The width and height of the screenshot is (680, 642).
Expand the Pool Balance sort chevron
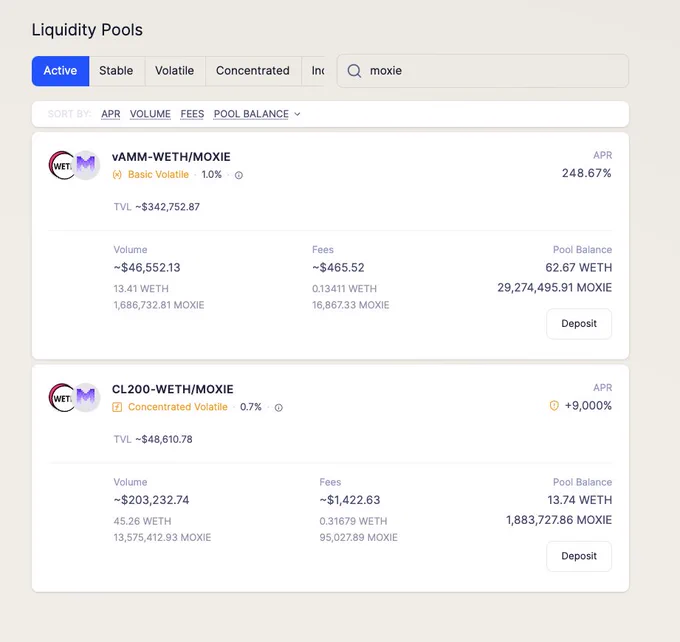click(x=298, y=114)
